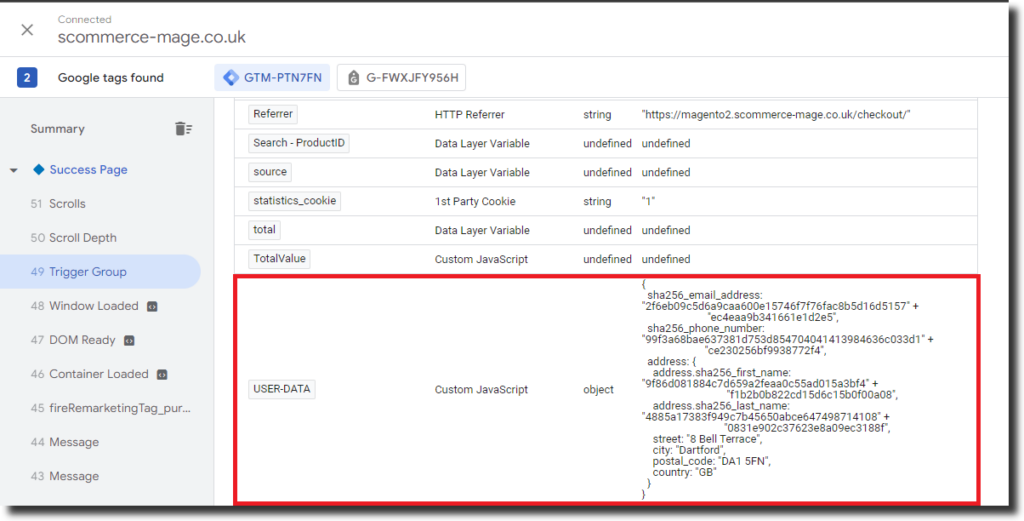The image size is (1024, 521).
Task: Close the Tag Assistant debug session
Action: click(x=27, y=30)
